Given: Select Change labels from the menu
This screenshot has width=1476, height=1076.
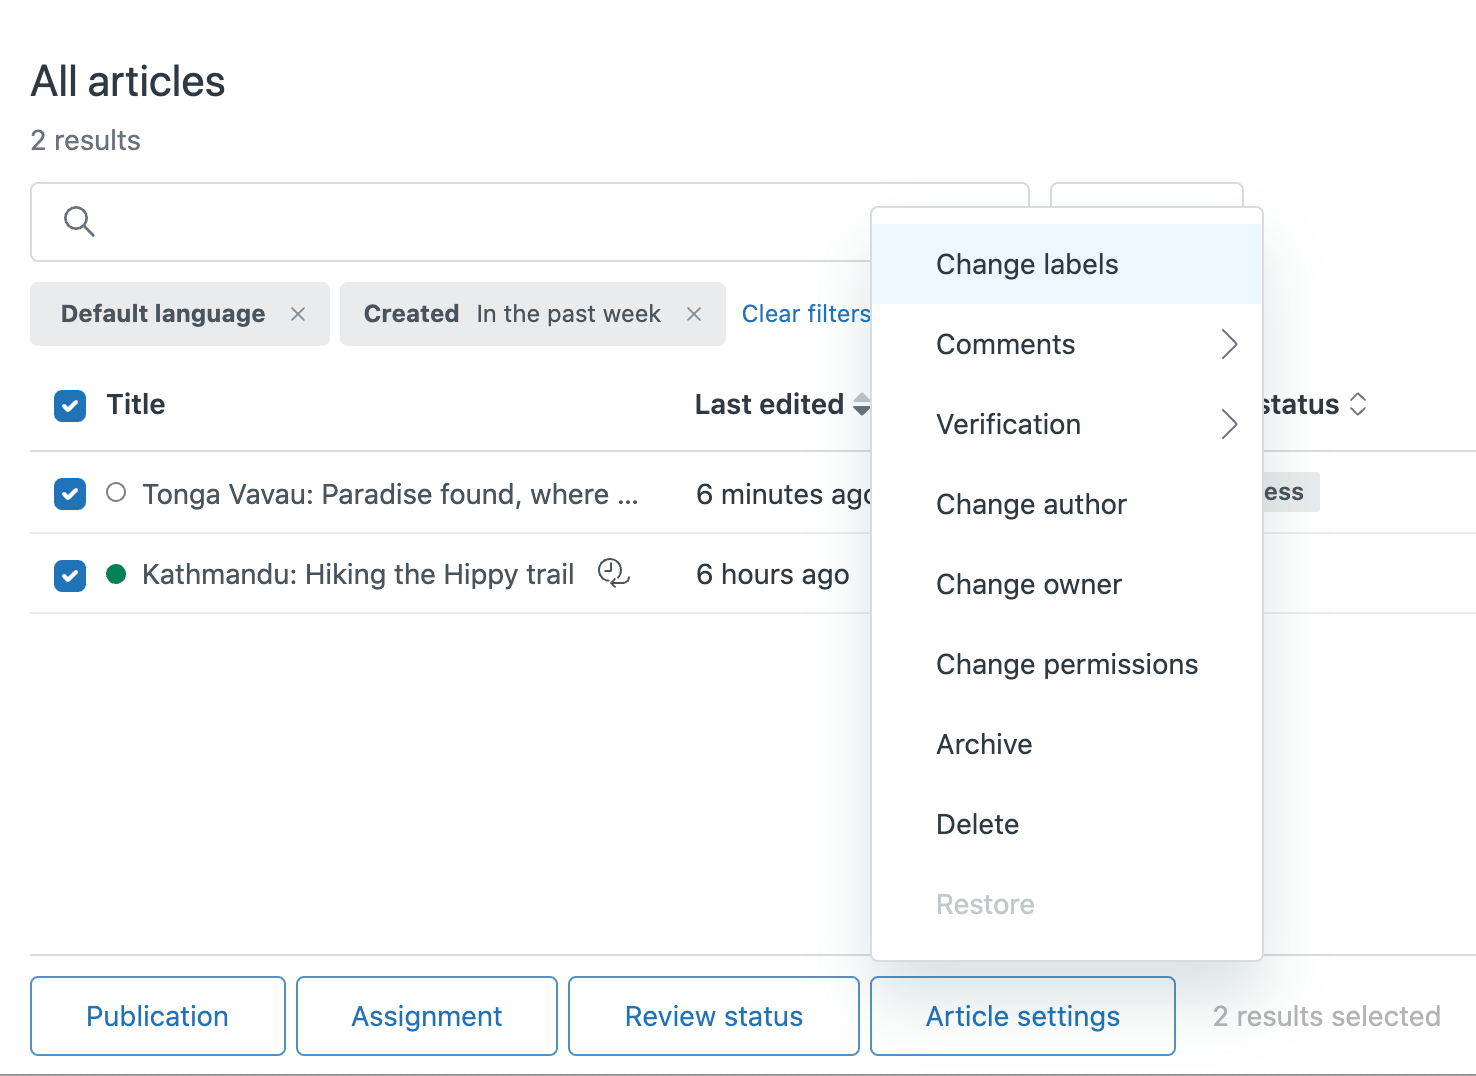Looking at the screenshot, I should pyautogui.click(x=1027, y=264).
